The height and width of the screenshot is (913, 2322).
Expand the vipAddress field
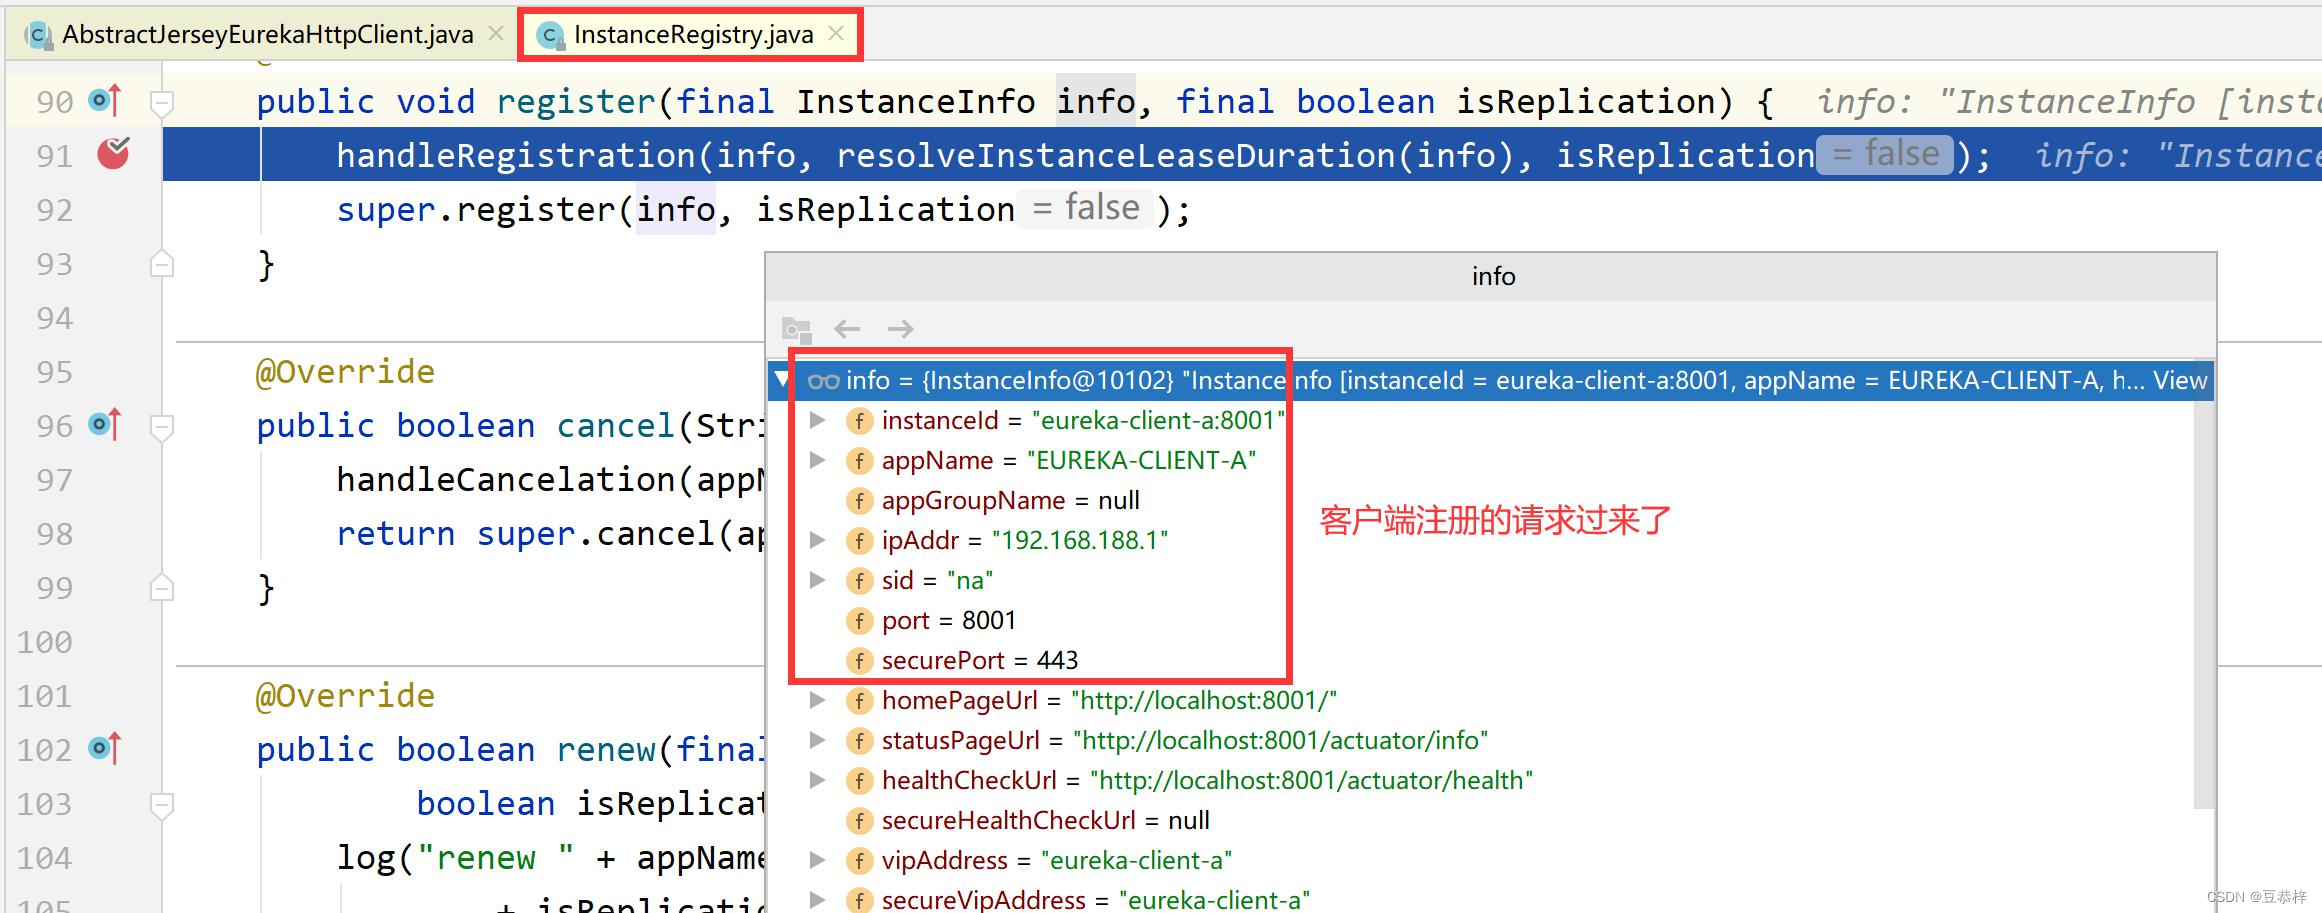tap(817, 860)
